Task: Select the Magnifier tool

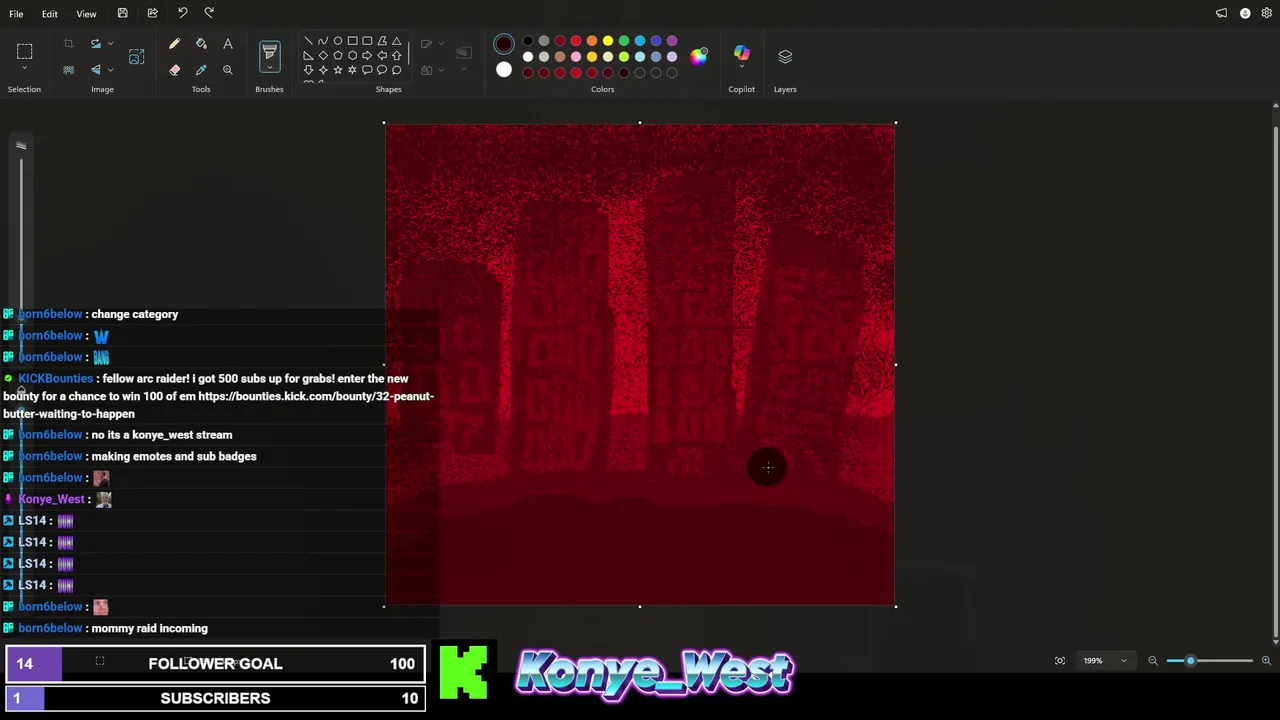Action: (x=227, y=70)
